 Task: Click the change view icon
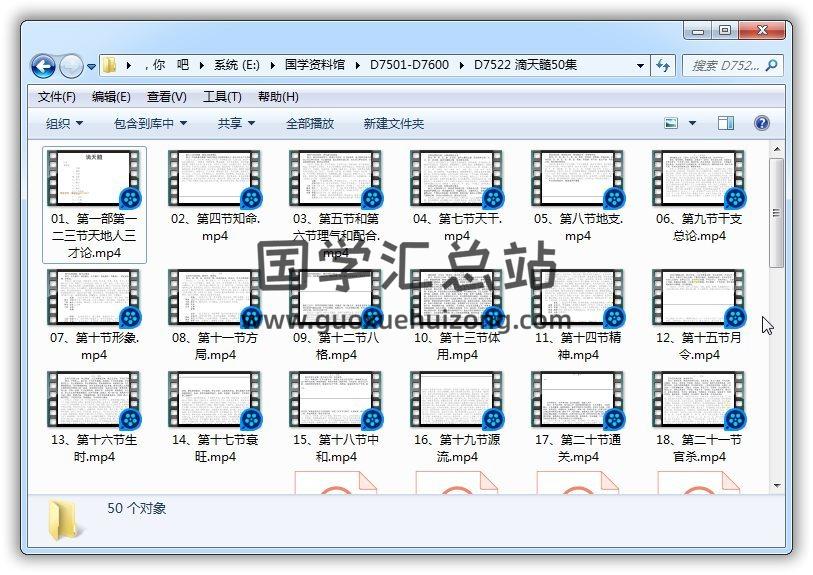[672, 123]
